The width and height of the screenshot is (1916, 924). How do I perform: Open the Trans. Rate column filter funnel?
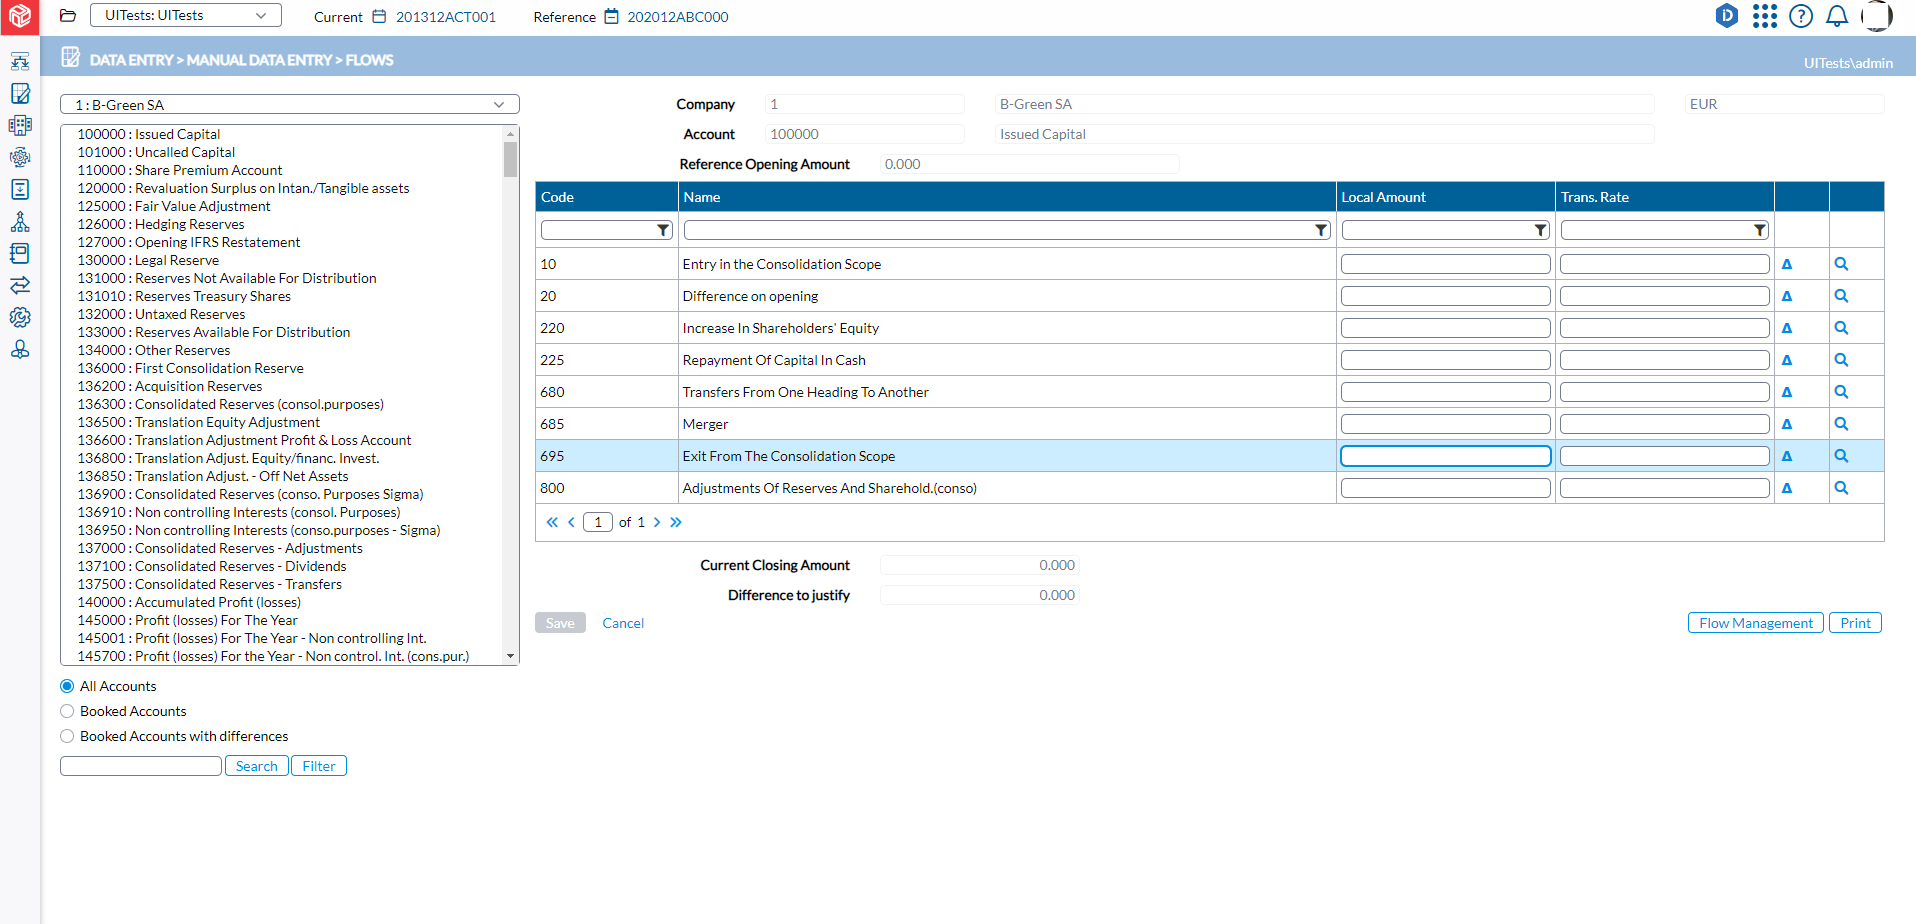point(1760,230)
